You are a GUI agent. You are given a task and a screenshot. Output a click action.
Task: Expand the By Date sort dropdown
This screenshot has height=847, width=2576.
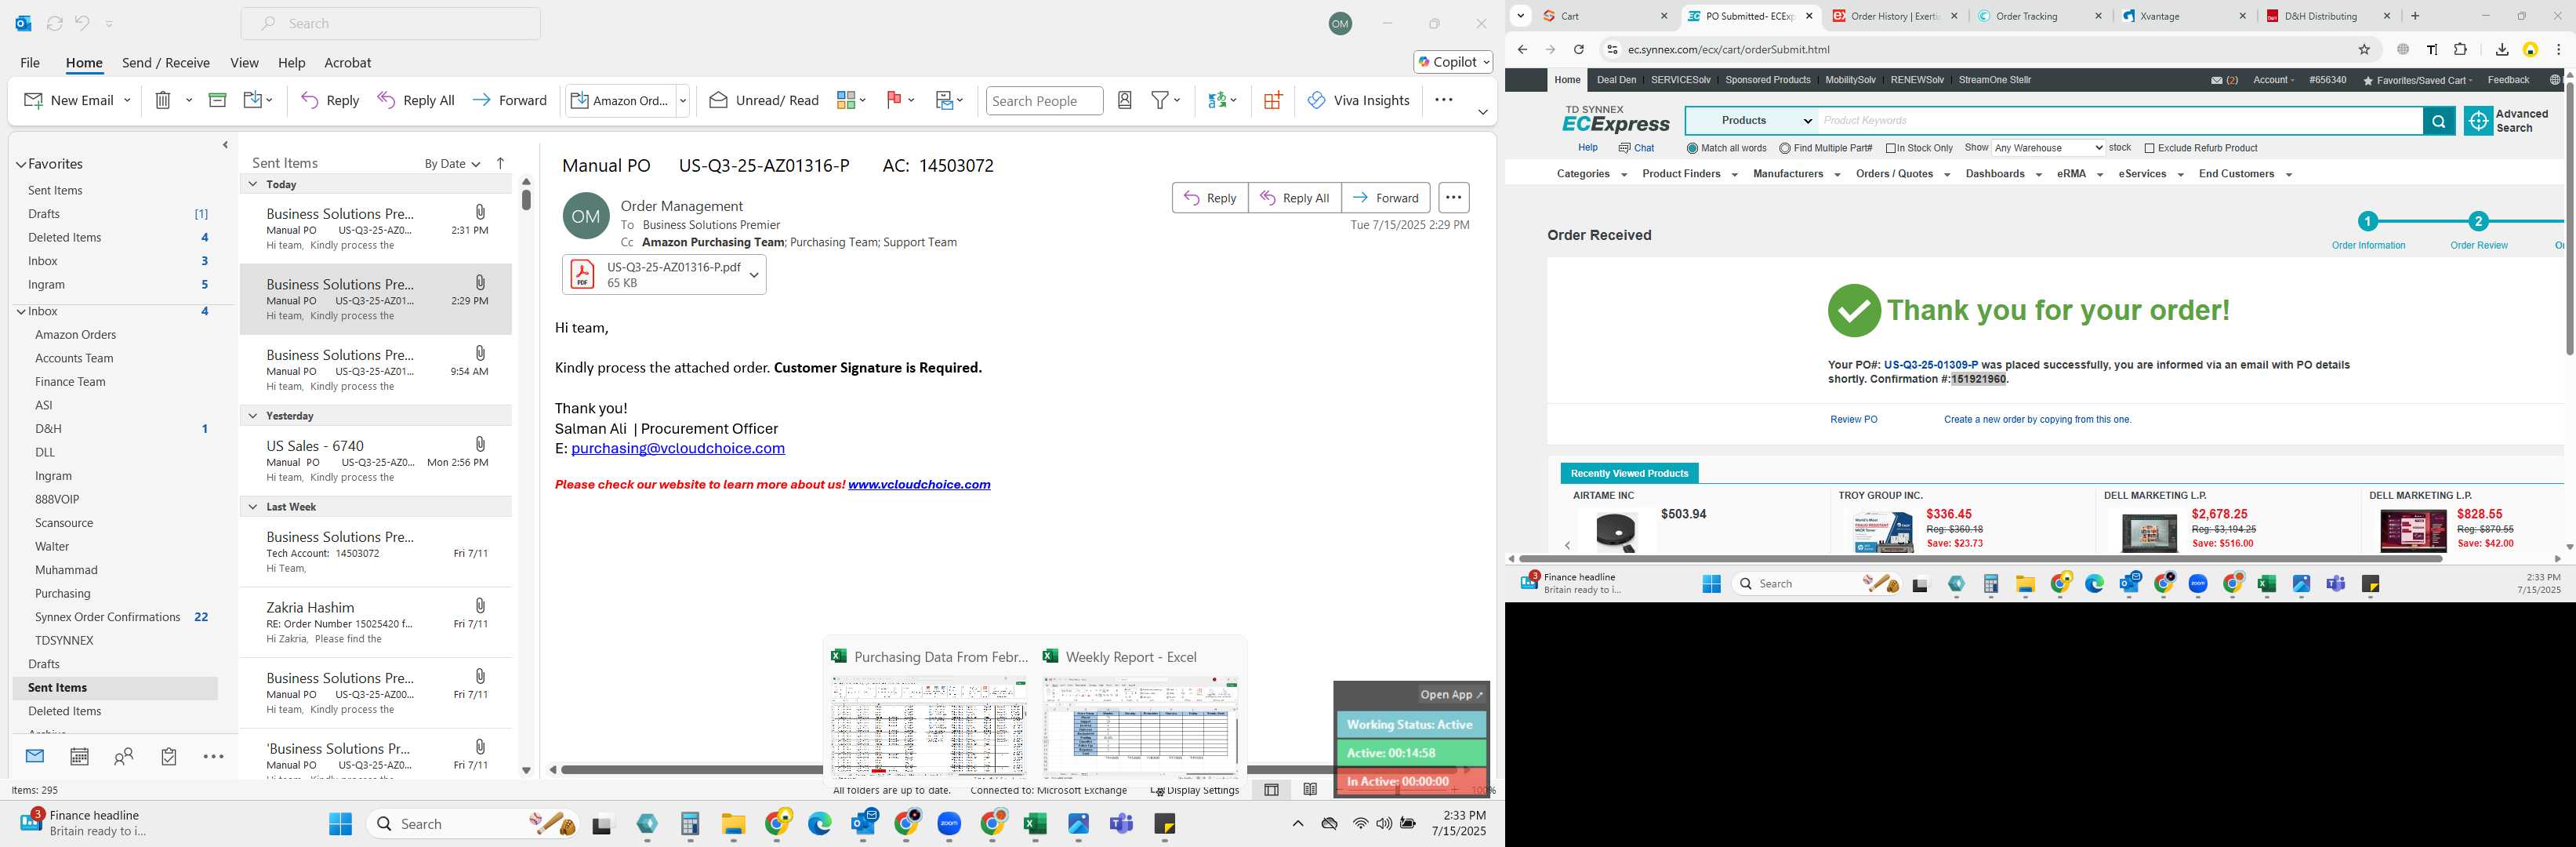tap(452, 164)
